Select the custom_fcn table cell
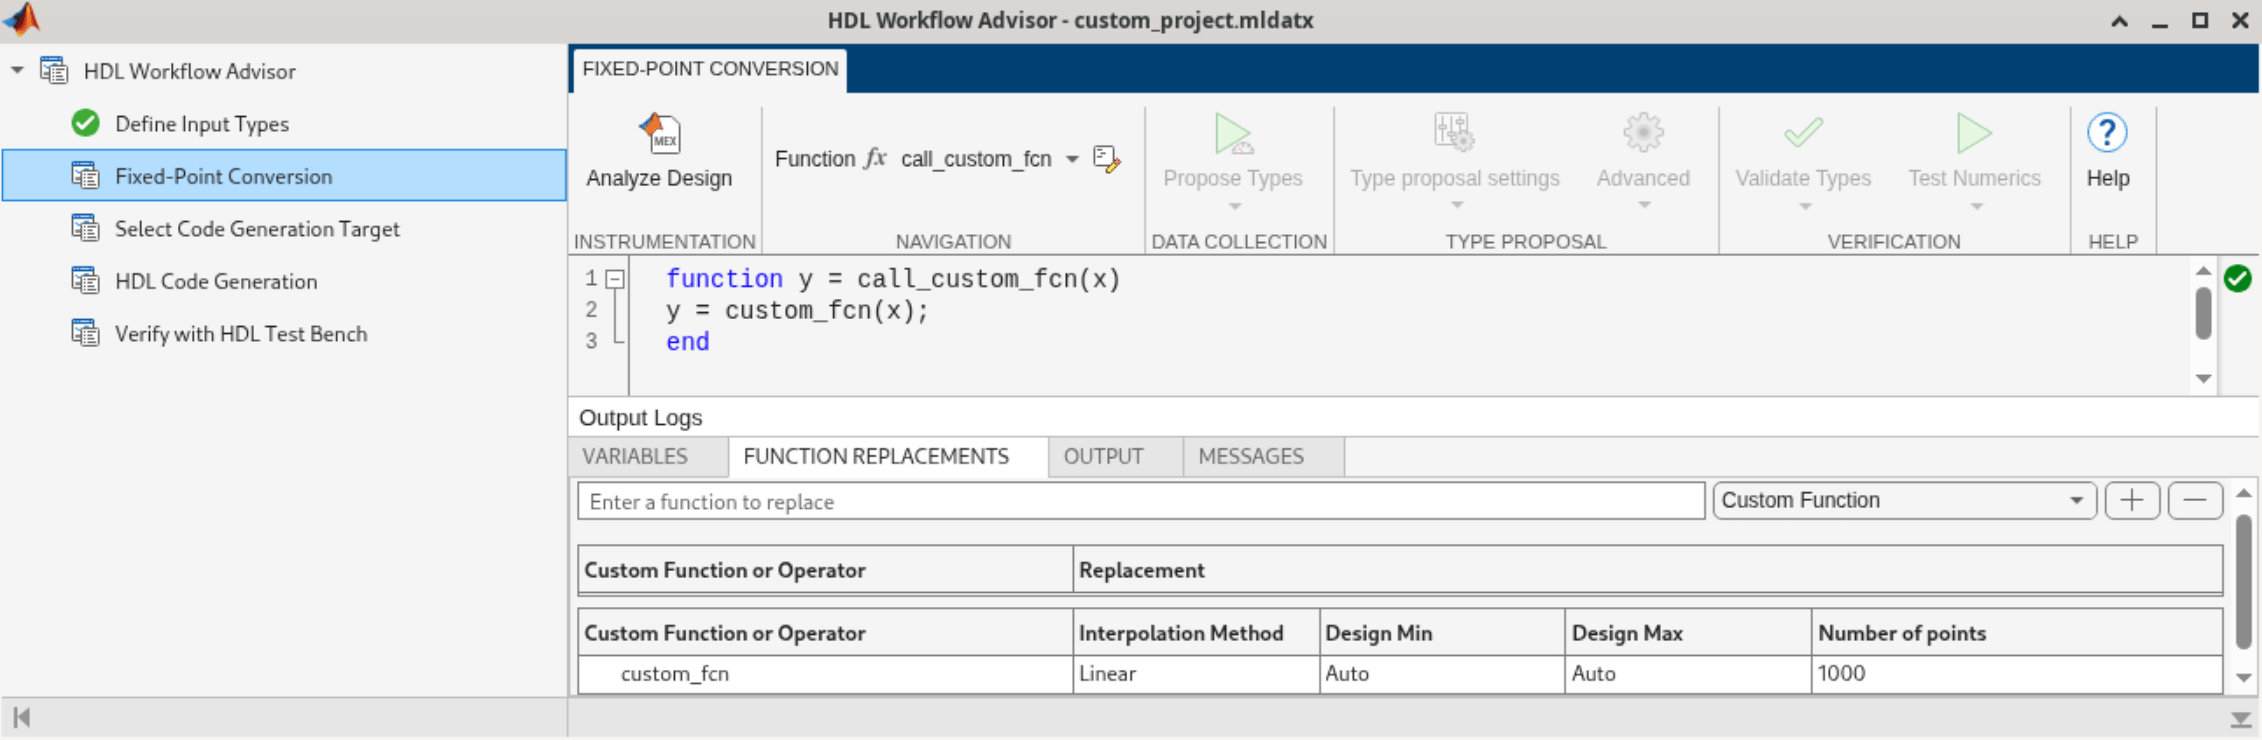 point(825,673)
